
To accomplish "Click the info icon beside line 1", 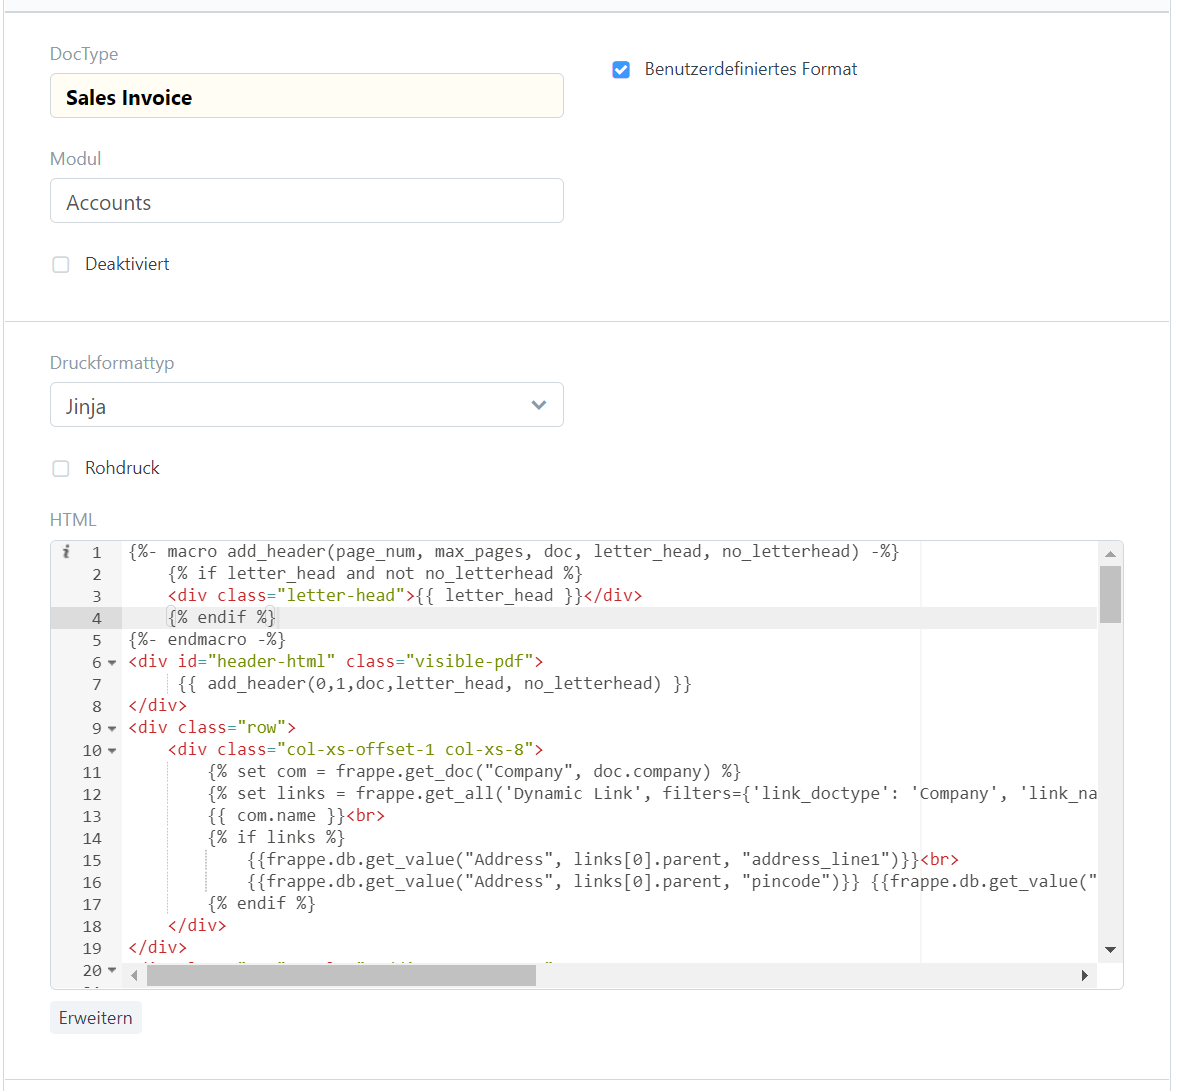I will pos(66,551).
